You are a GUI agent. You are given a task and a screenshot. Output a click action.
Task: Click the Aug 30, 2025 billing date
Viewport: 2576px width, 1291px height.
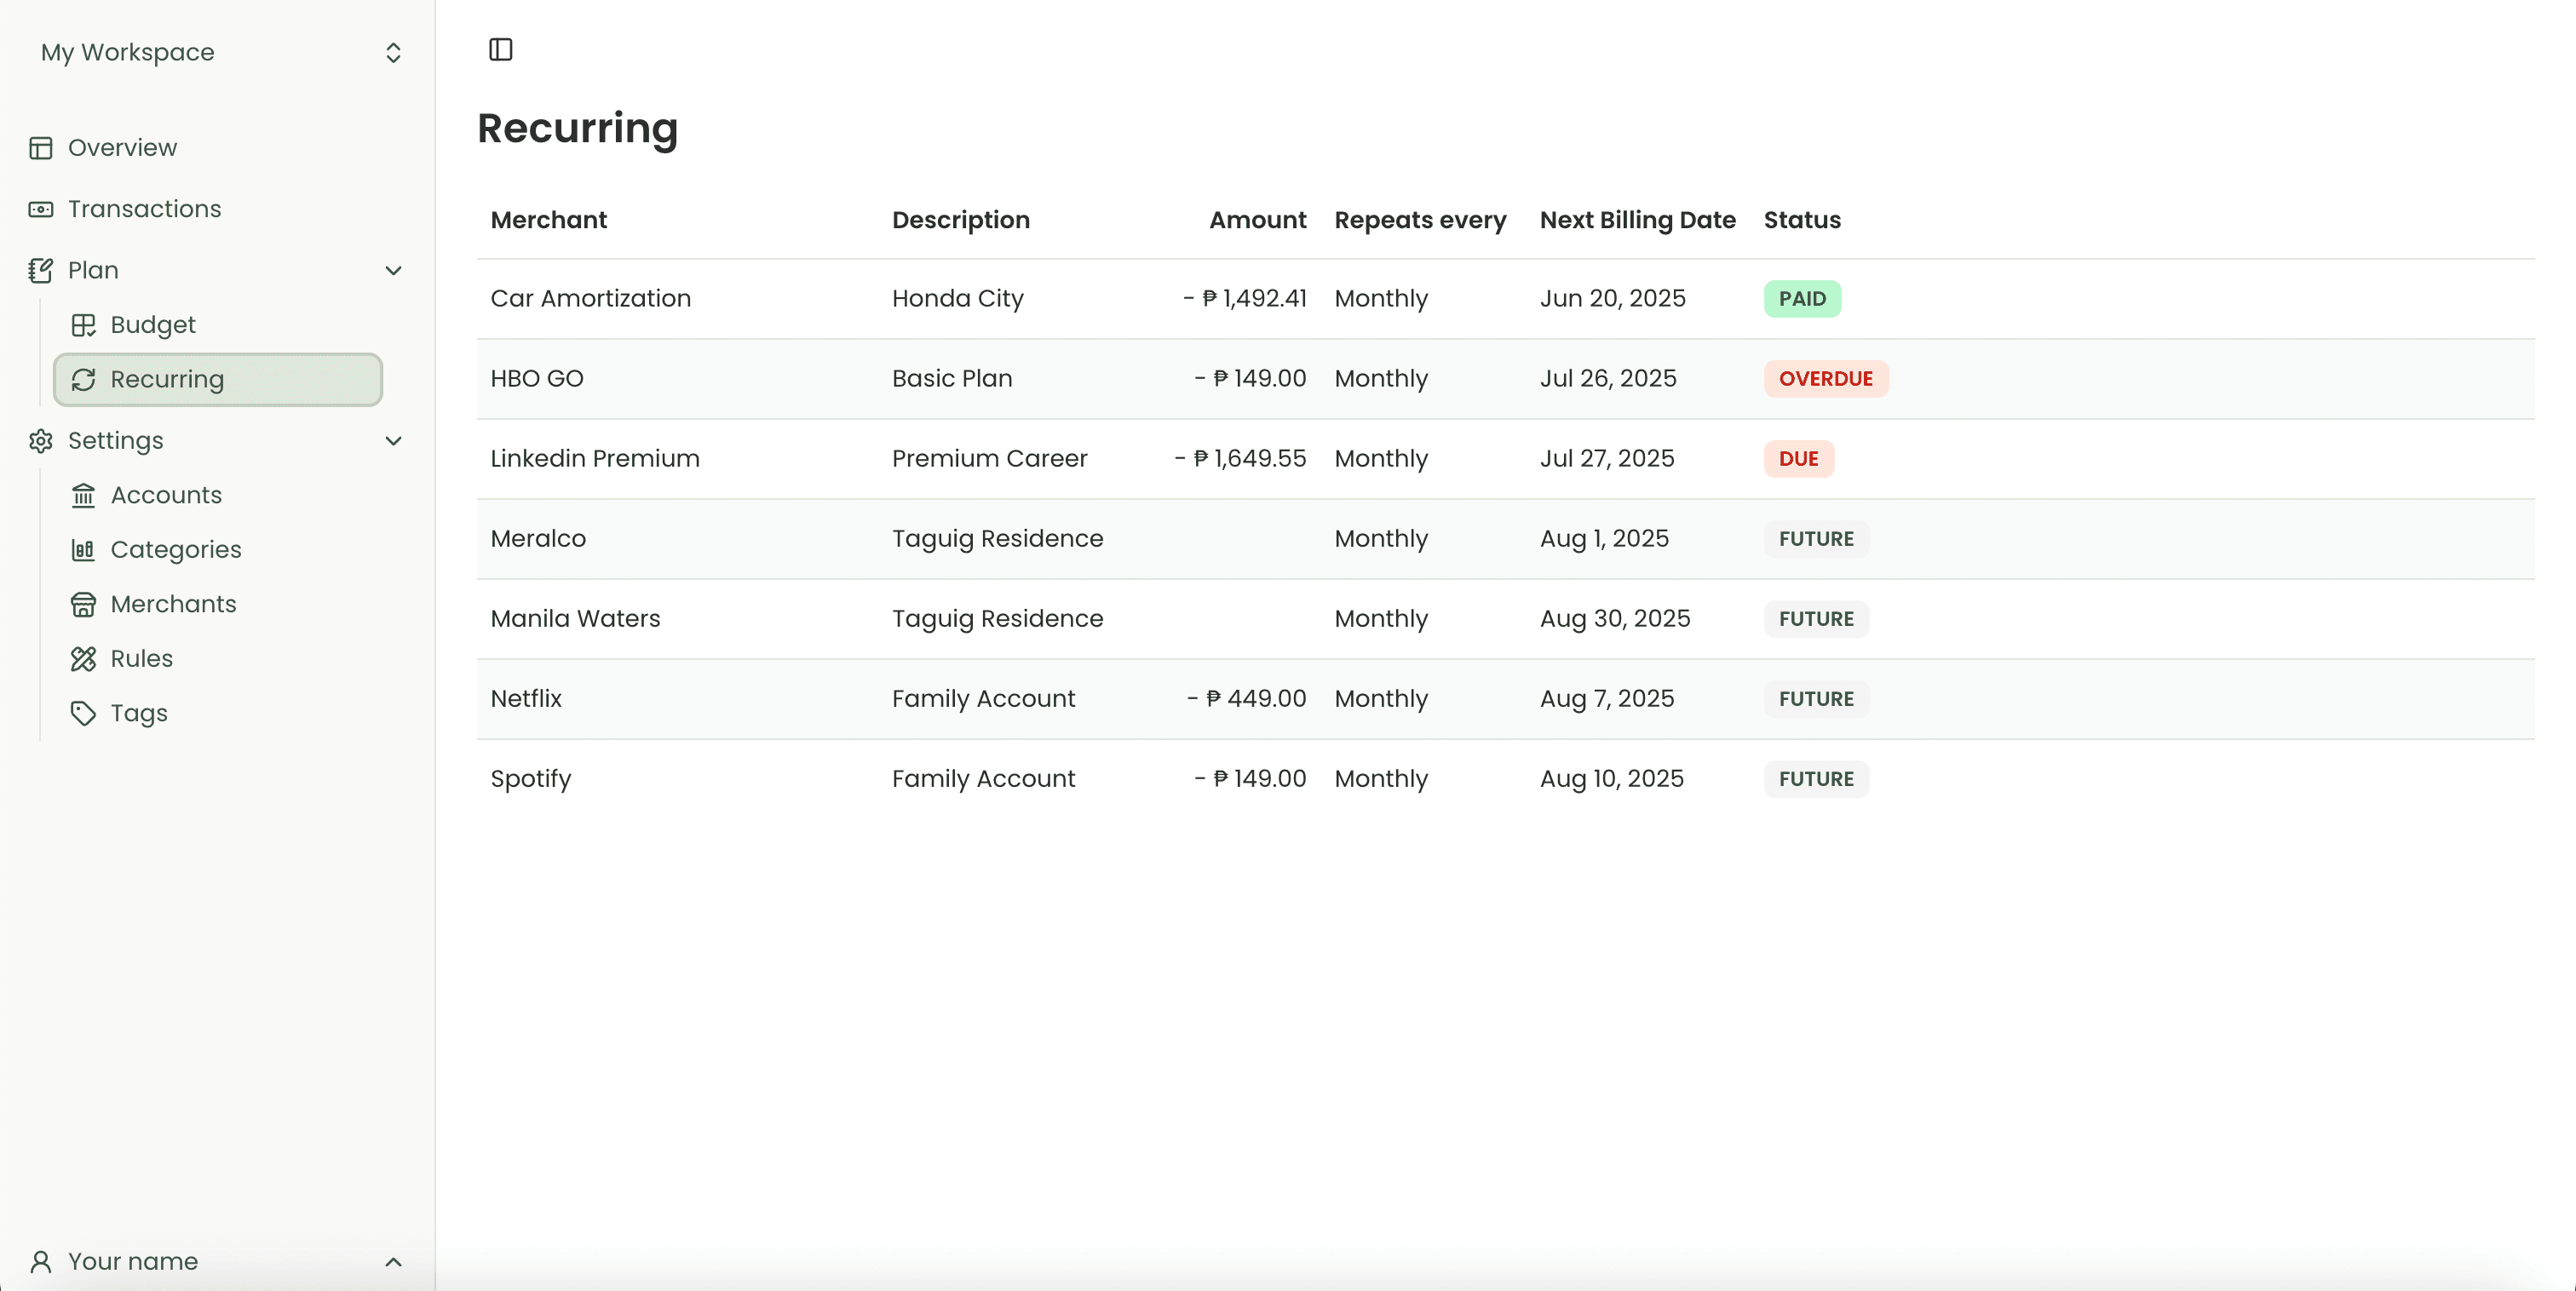click(x=1615, y=620)
